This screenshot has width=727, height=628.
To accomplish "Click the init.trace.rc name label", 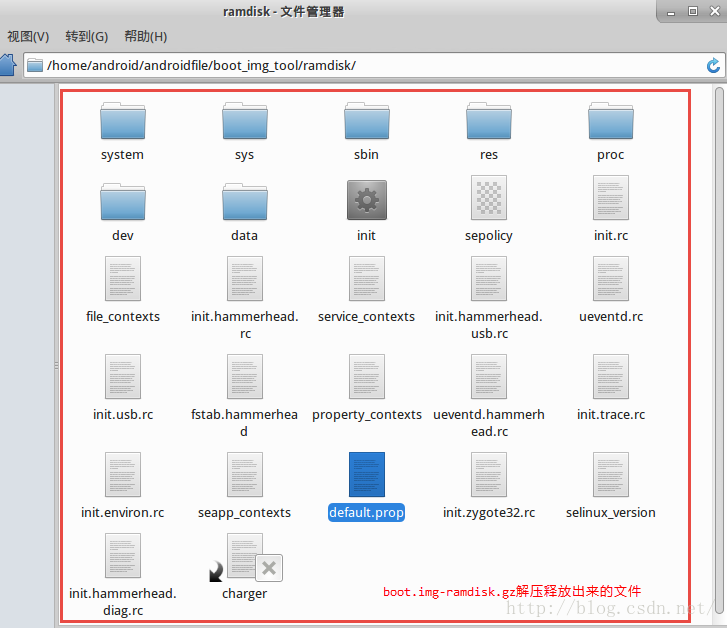I will pos(611,415).
